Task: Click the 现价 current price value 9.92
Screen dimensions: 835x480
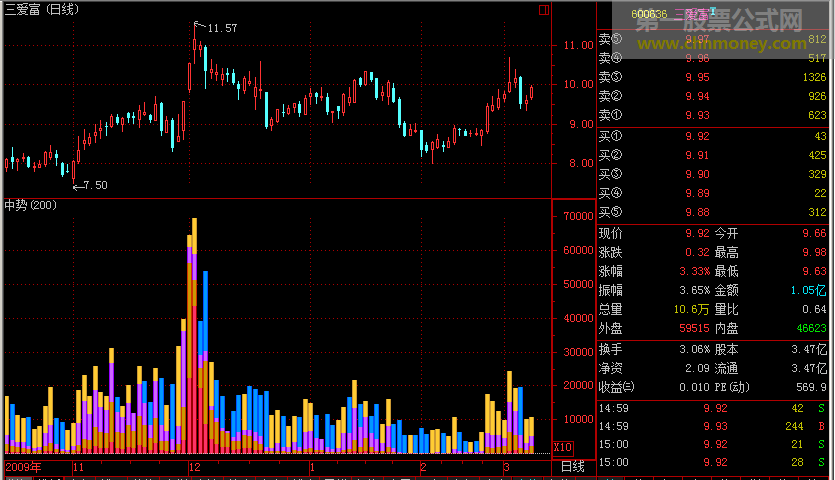Action: point(697,233)
